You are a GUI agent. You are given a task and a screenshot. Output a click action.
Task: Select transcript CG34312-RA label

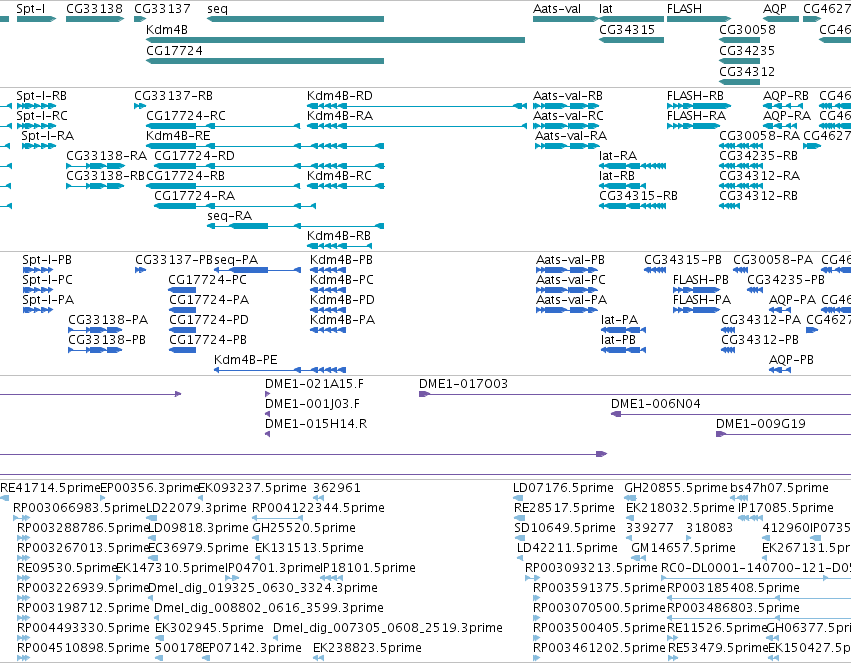tap(759, 176)
